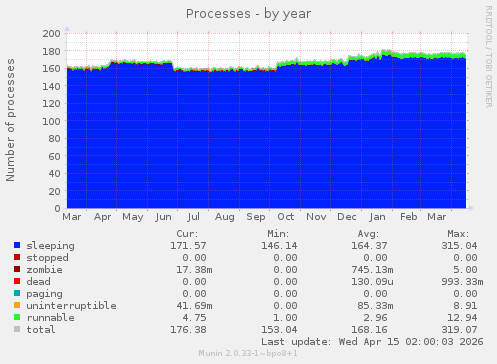Click the dark red zombie legend swatch

tap(17, 269)
